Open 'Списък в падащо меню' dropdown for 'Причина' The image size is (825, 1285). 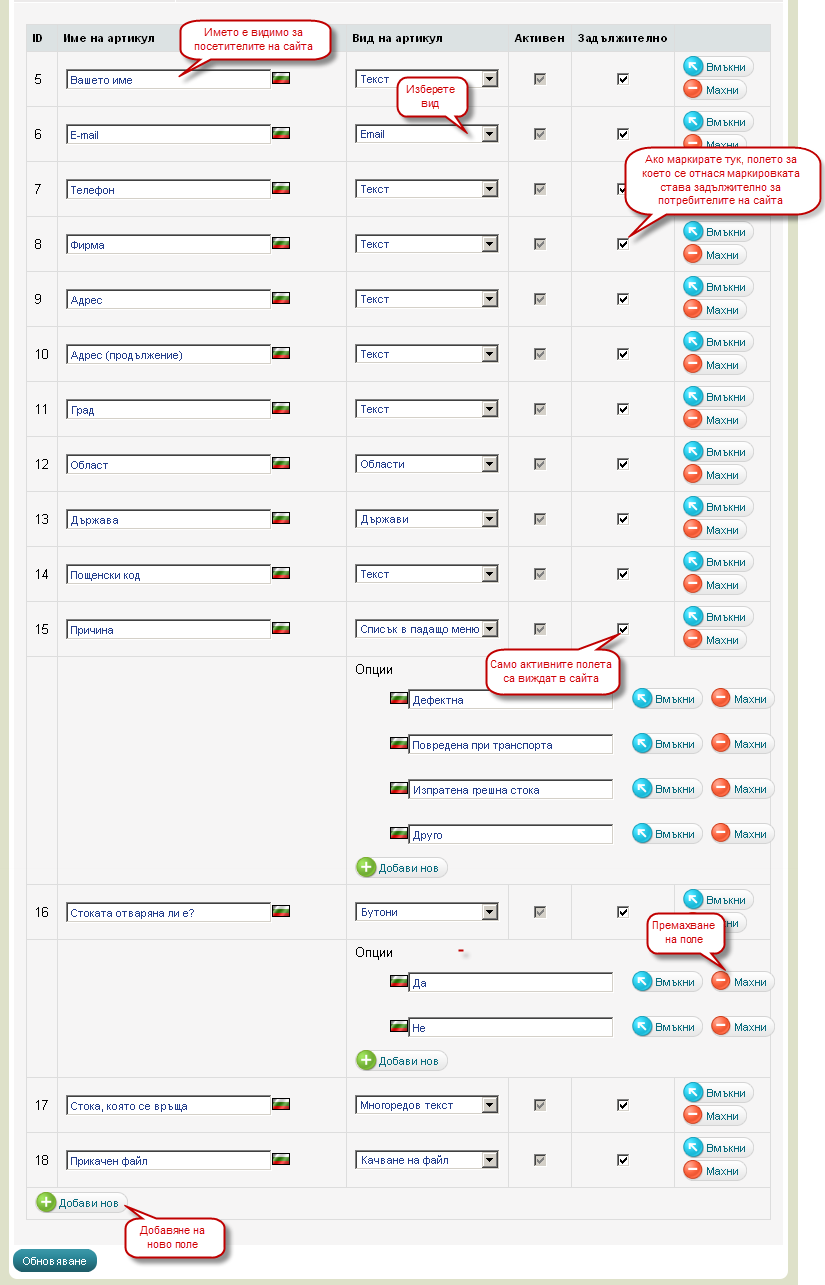tap(489, 629)
